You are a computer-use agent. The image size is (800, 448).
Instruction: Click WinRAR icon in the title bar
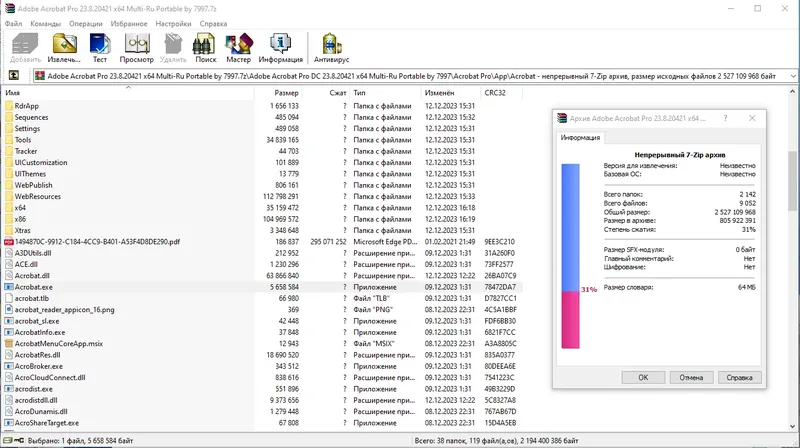[9, 8]
